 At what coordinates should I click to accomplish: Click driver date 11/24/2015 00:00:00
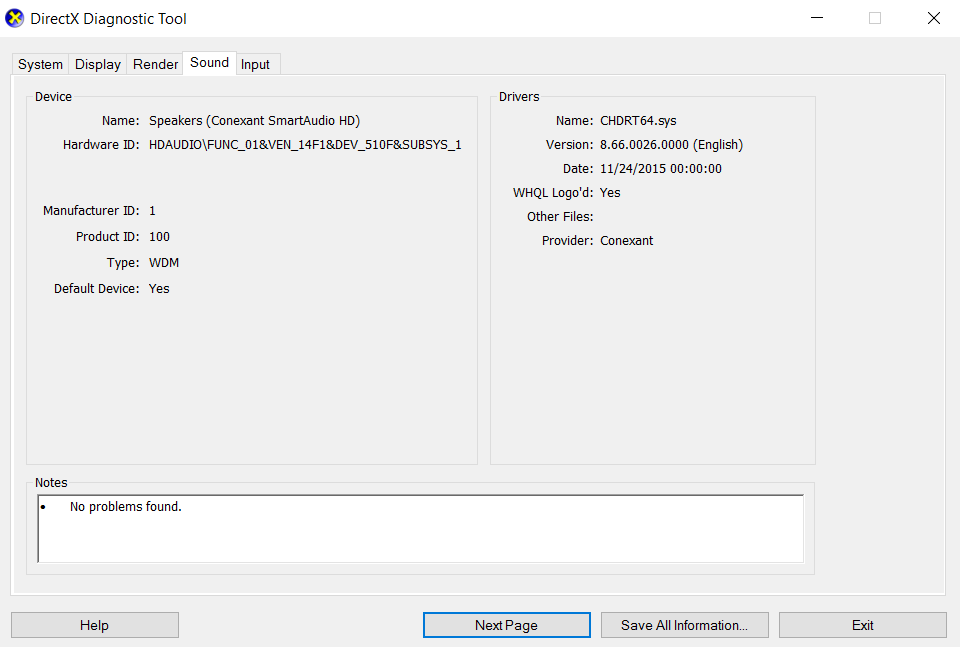coord(661,169)
